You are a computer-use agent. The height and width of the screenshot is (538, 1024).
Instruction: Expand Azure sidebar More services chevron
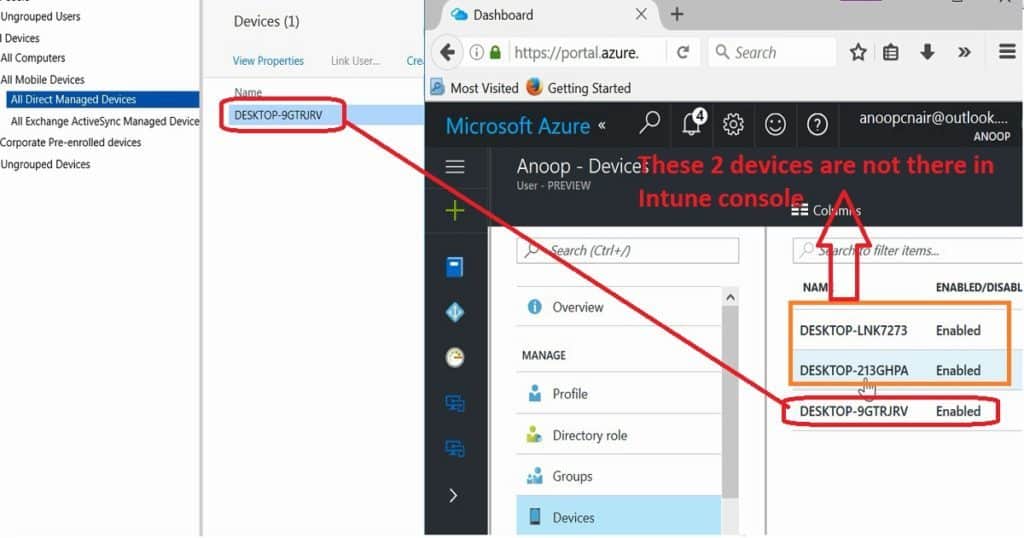(x=454, y=496)
